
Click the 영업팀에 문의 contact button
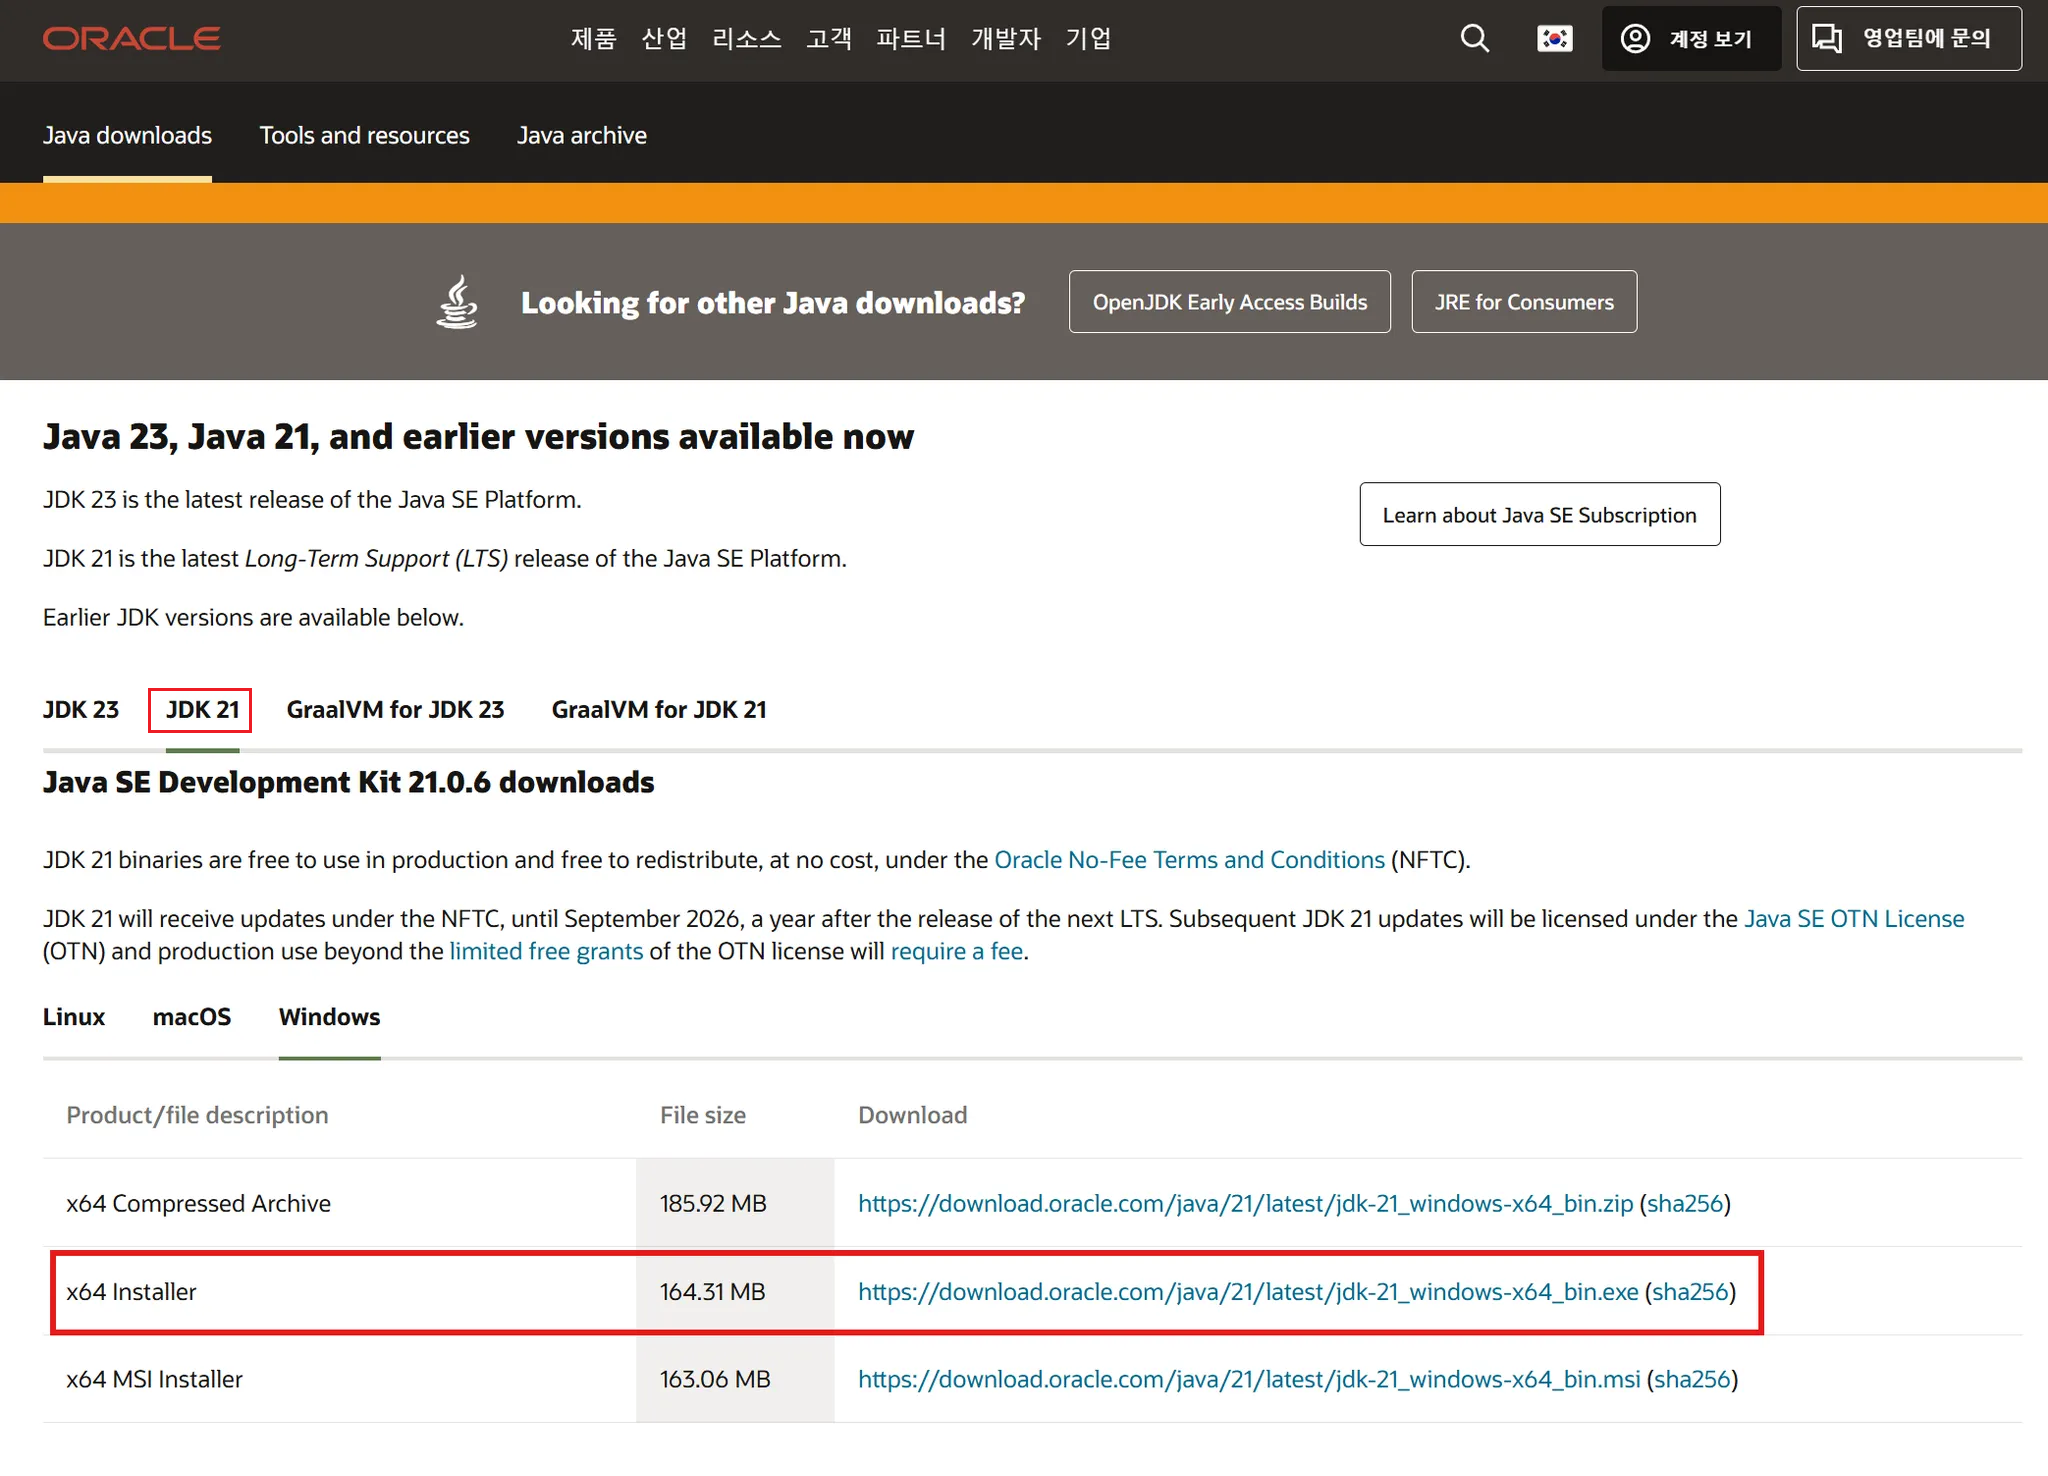1908,39
